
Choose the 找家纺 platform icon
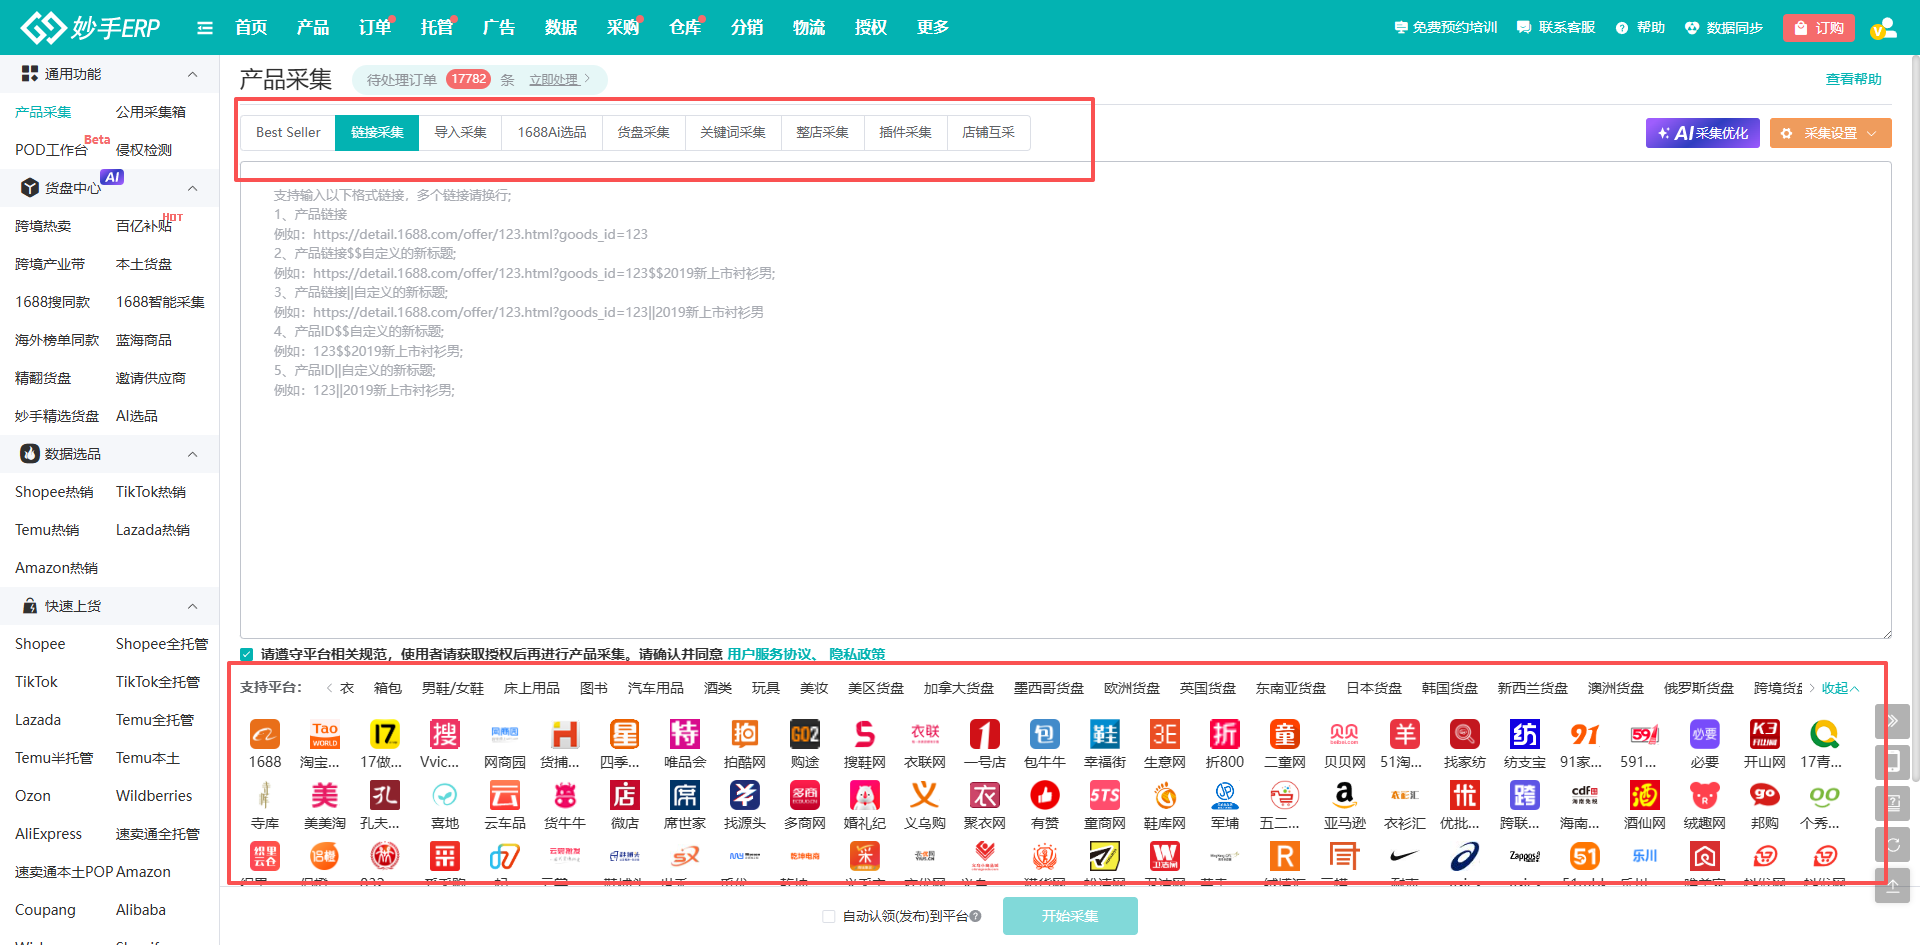point(1465,735)
